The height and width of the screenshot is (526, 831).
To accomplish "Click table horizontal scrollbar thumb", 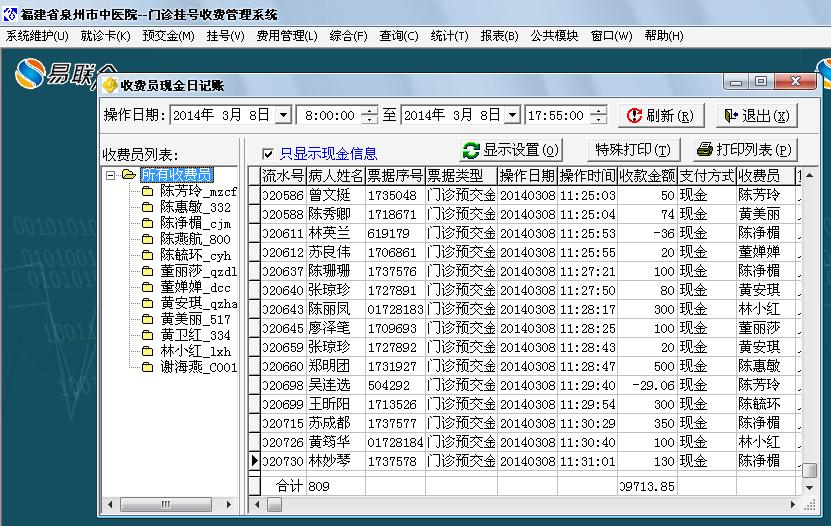I will [x=275, y=505].
